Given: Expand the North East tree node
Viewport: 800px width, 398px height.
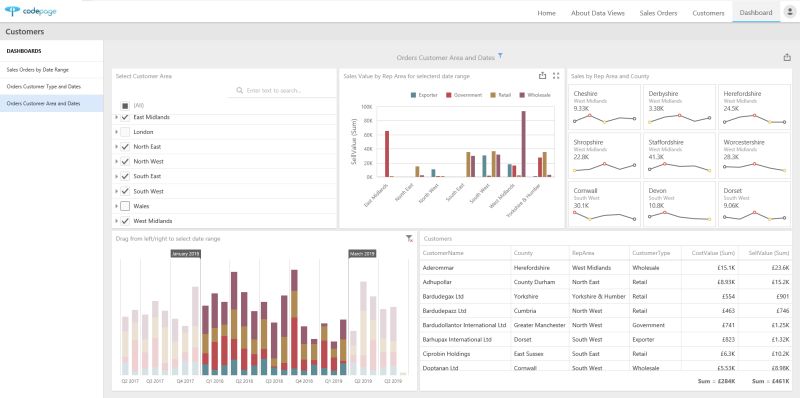Looking at the screenshot, I should (116, 147).
